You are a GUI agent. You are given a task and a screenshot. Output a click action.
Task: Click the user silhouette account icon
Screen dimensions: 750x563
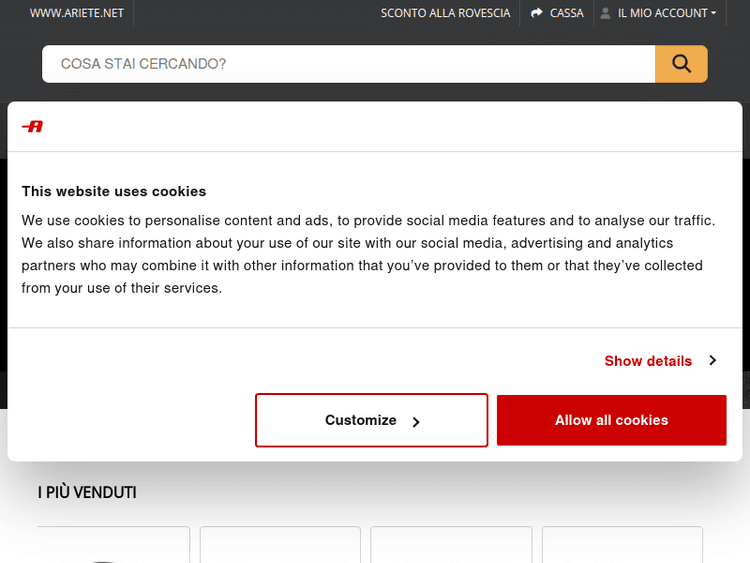coord(605,13)
